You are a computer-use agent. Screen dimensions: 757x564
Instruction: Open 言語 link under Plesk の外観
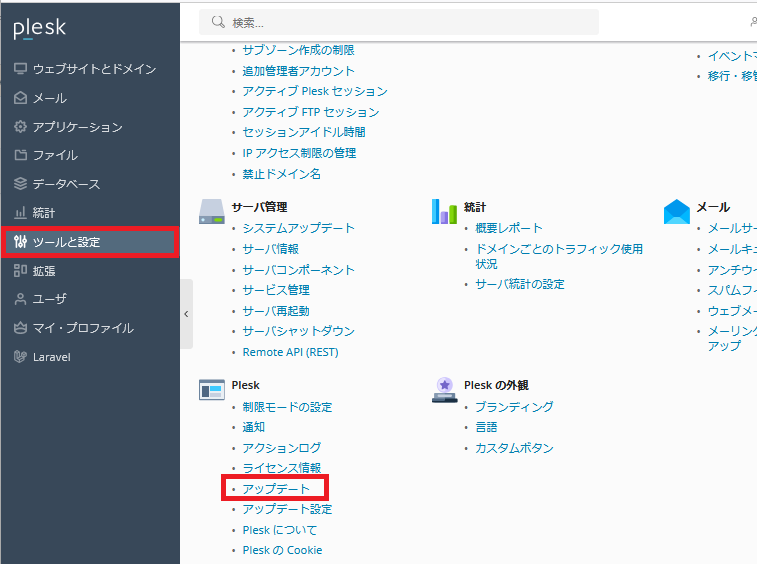coord(486,427)
